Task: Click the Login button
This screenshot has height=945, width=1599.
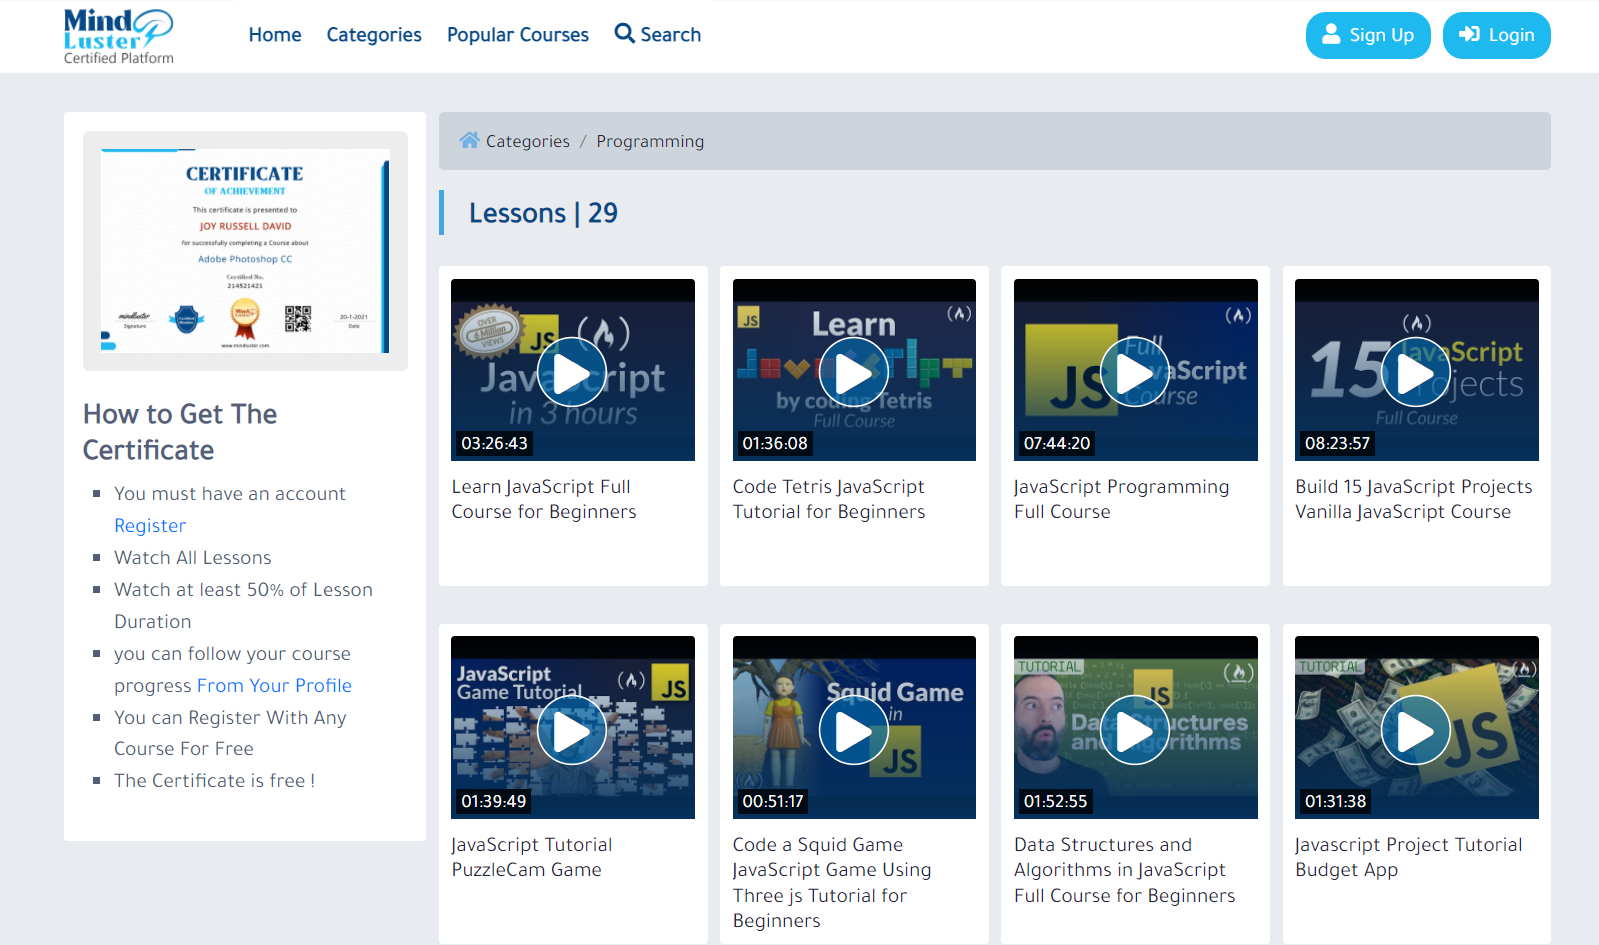Action: [1496, 36]
